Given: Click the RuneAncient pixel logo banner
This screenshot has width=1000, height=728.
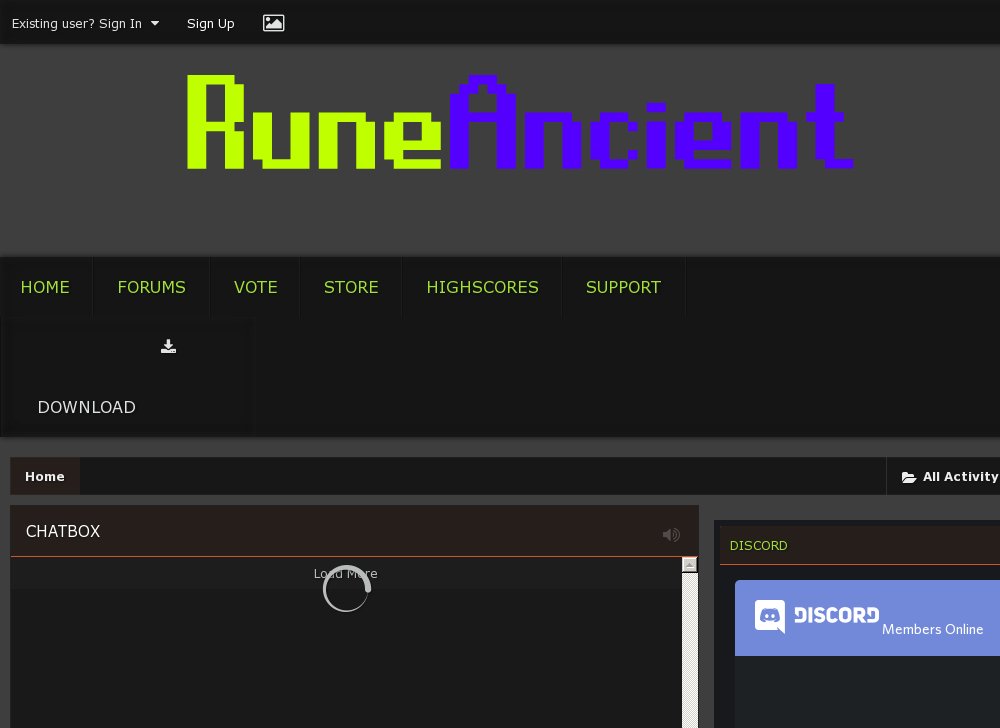Looking at the screenshot, I should tap(518, 122).
